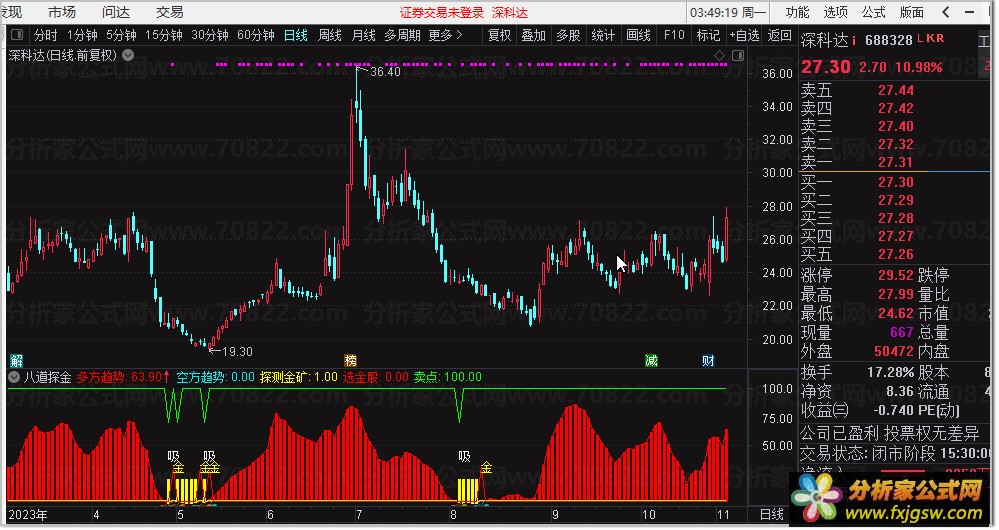Open the 选项 menu
This screenshot has width=999, height=530.
pos(835,12)
